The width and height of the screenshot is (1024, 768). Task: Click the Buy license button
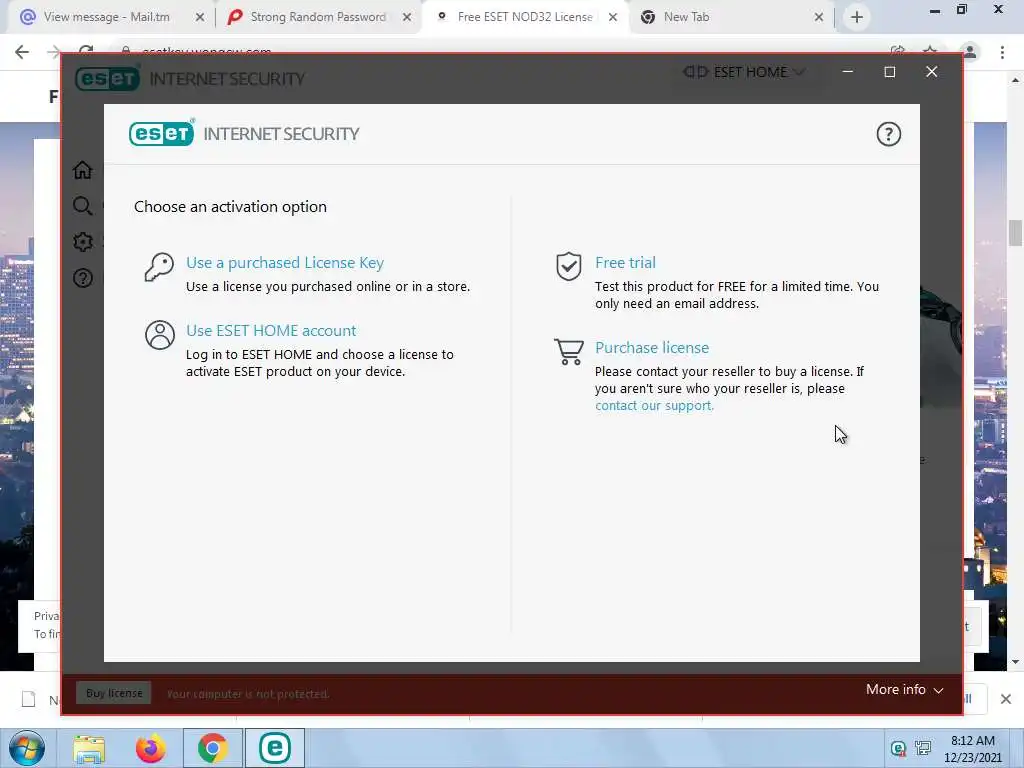(114, 693)
